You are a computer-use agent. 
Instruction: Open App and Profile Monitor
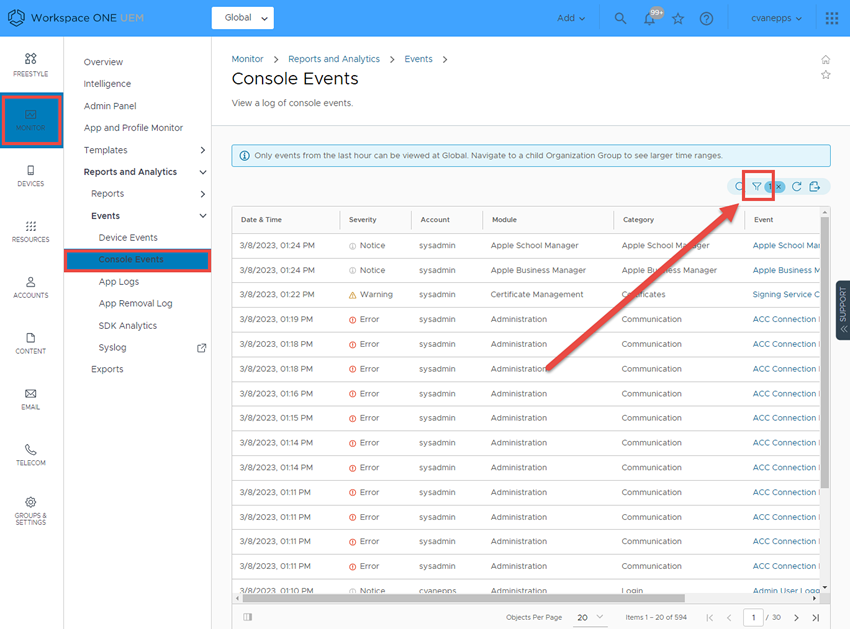(133, 128)
